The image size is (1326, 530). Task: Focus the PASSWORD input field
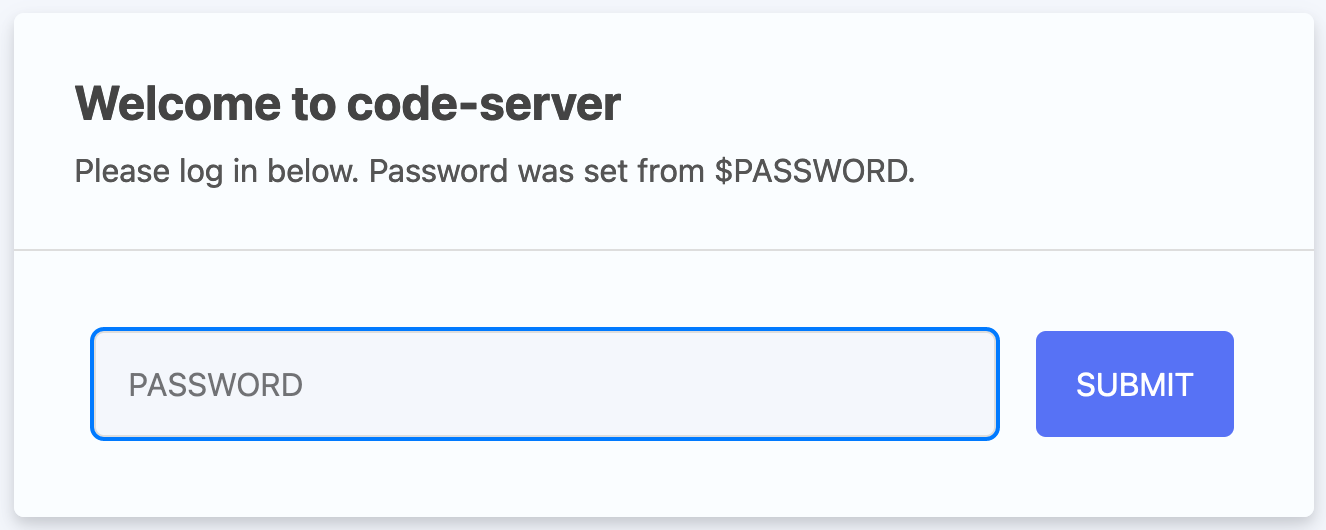pos(544,384)
